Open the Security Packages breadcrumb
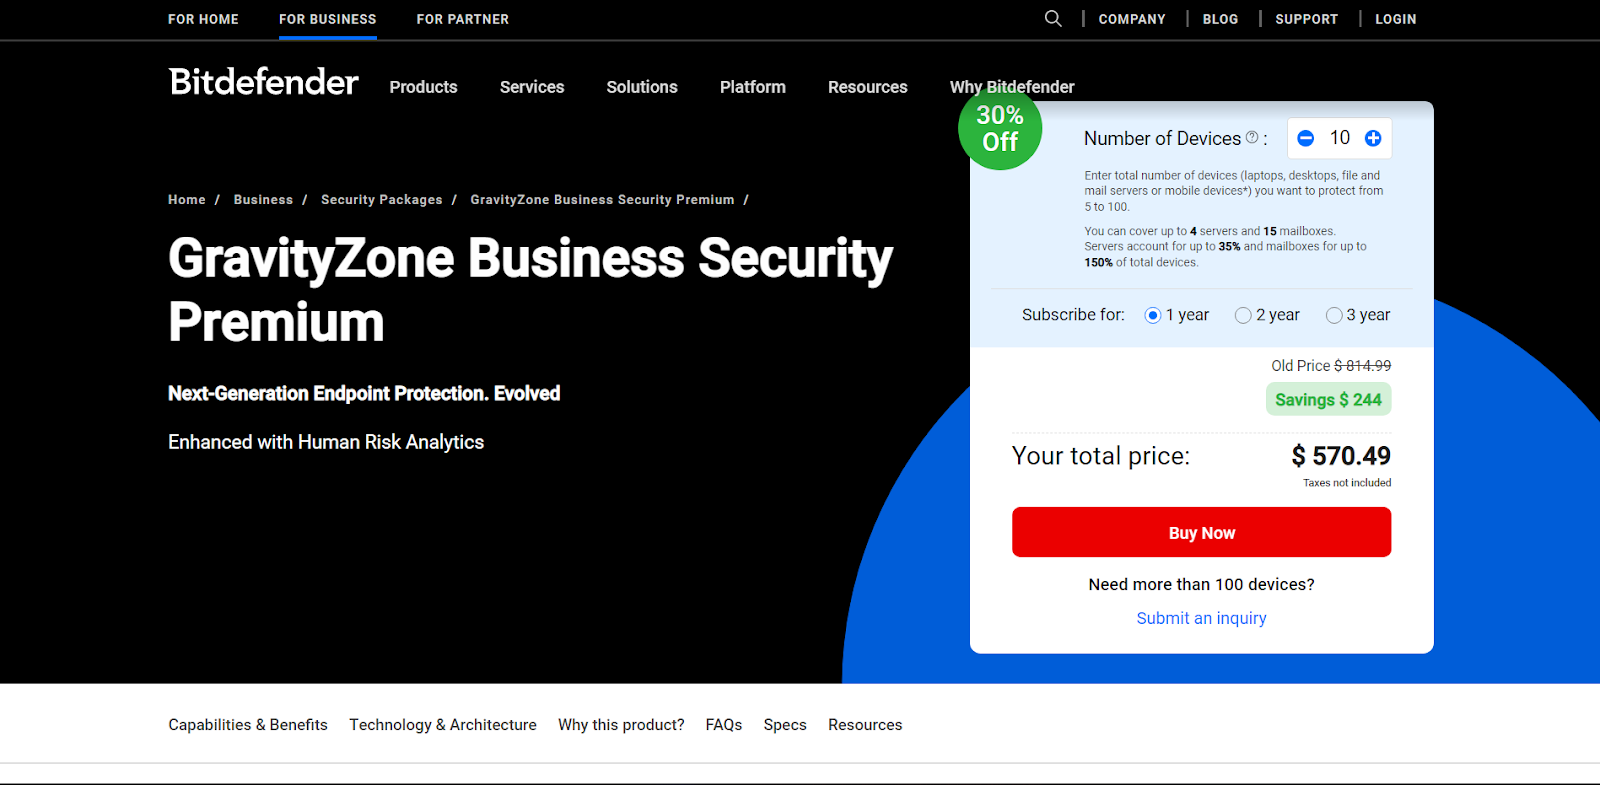 tap(381, 200)
